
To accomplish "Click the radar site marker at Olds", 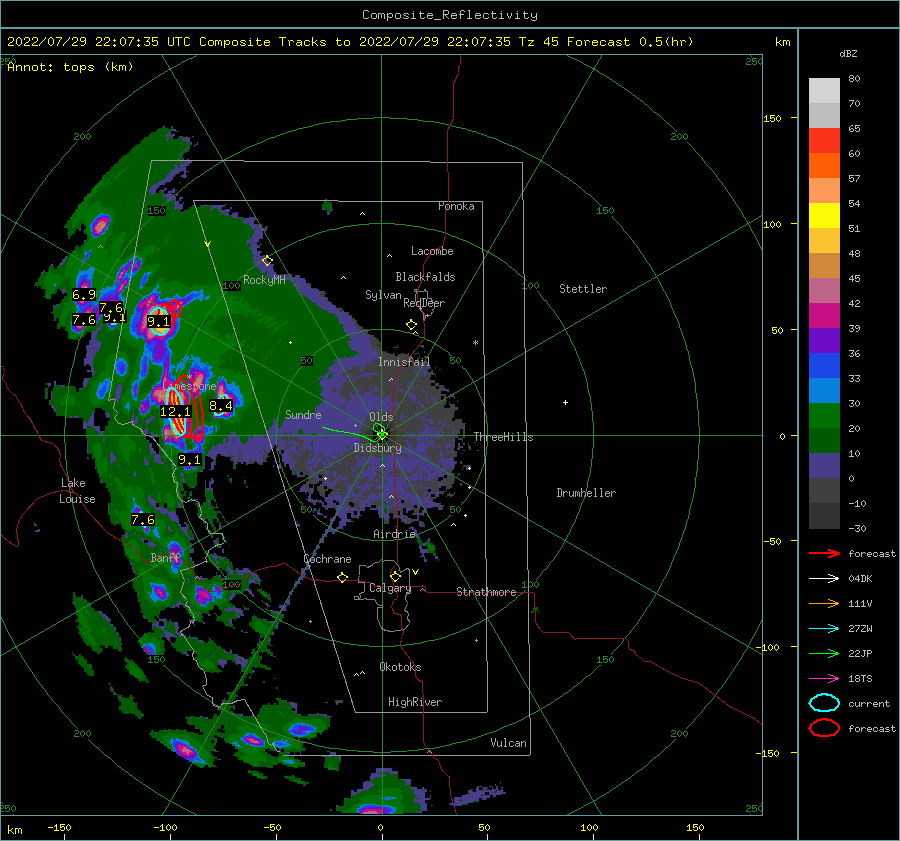I will click(x=382, y=435).
